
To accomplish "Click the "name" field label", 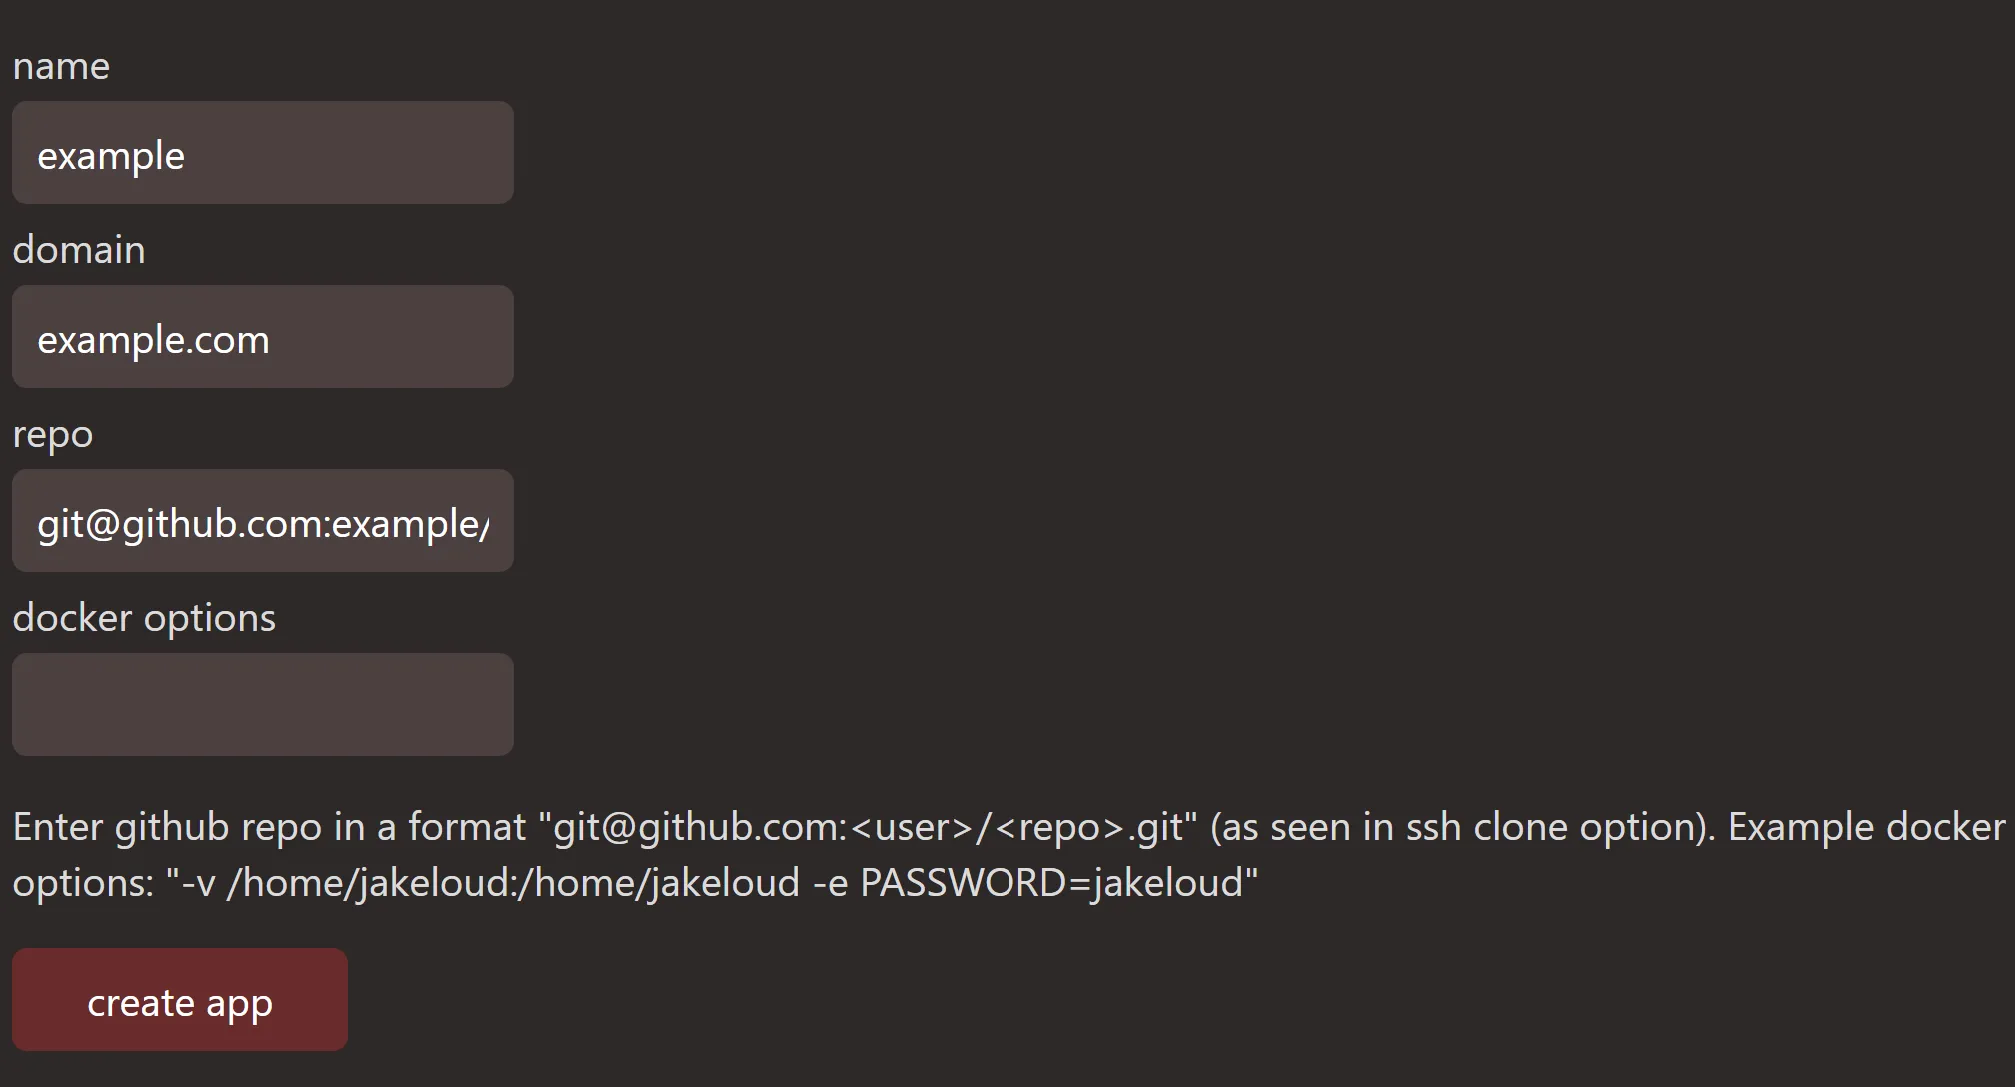I will [61, 66].
